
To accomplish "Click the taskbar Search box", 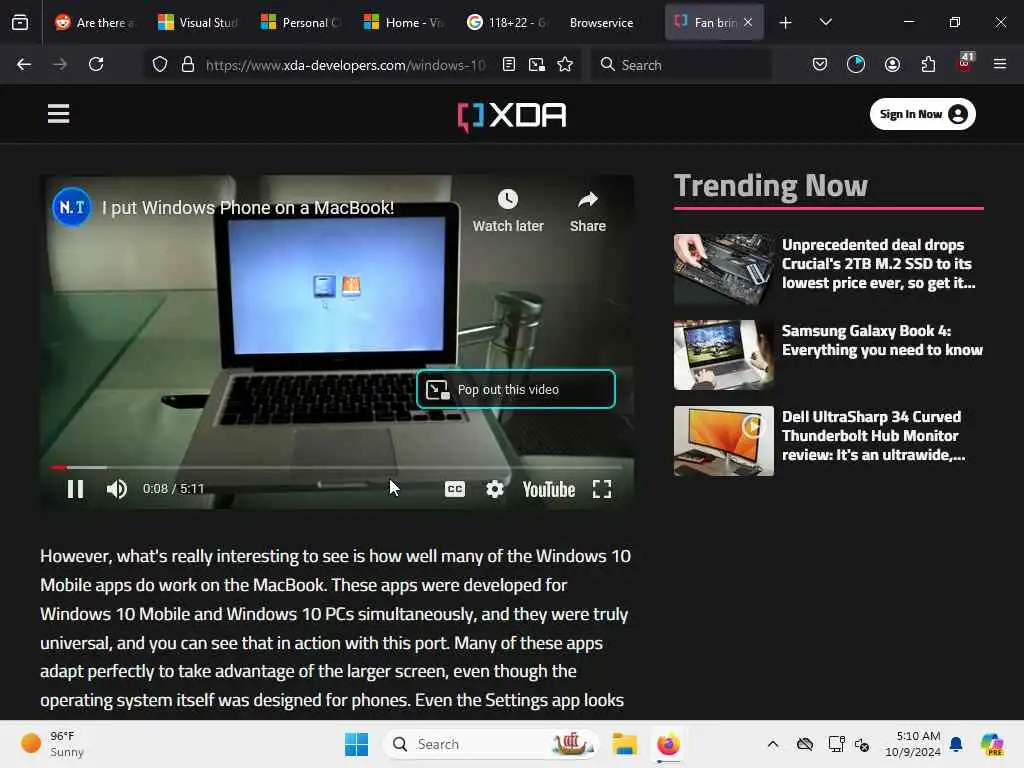I will pos(491,744).
